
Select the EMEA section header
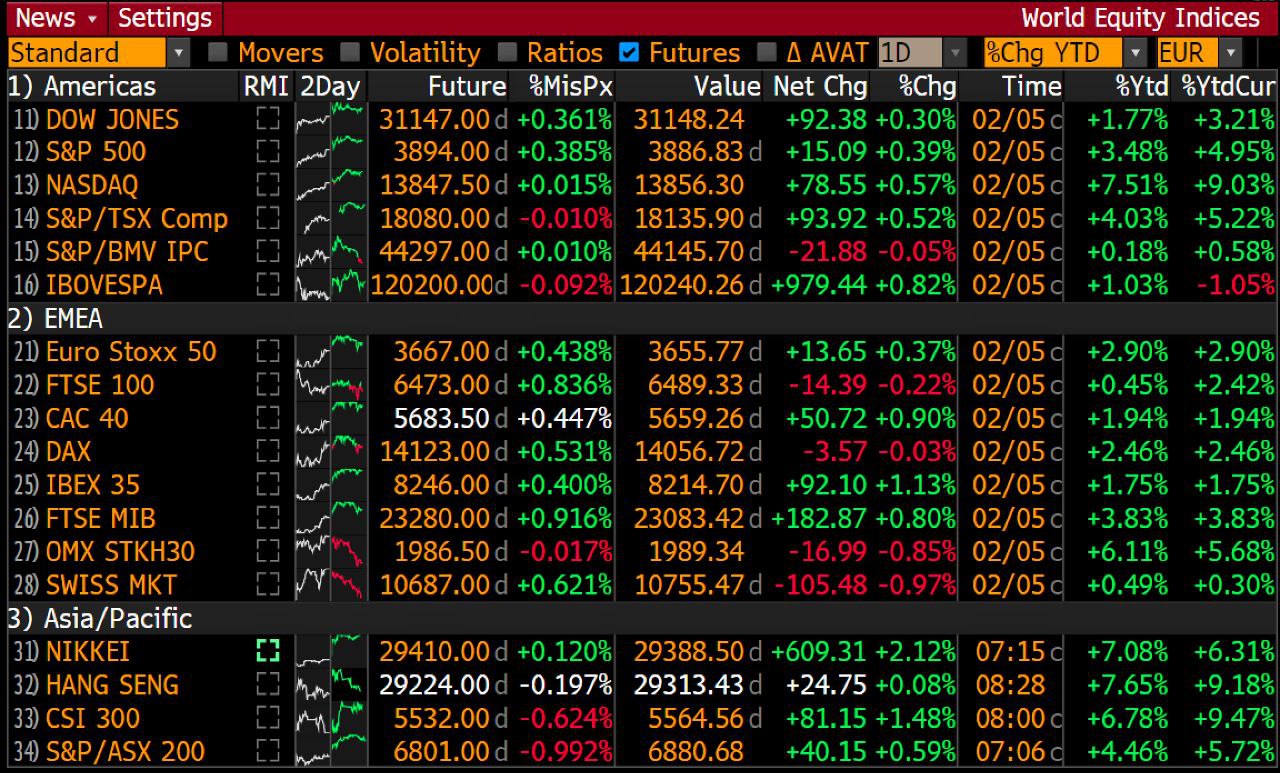pos(55,319)
